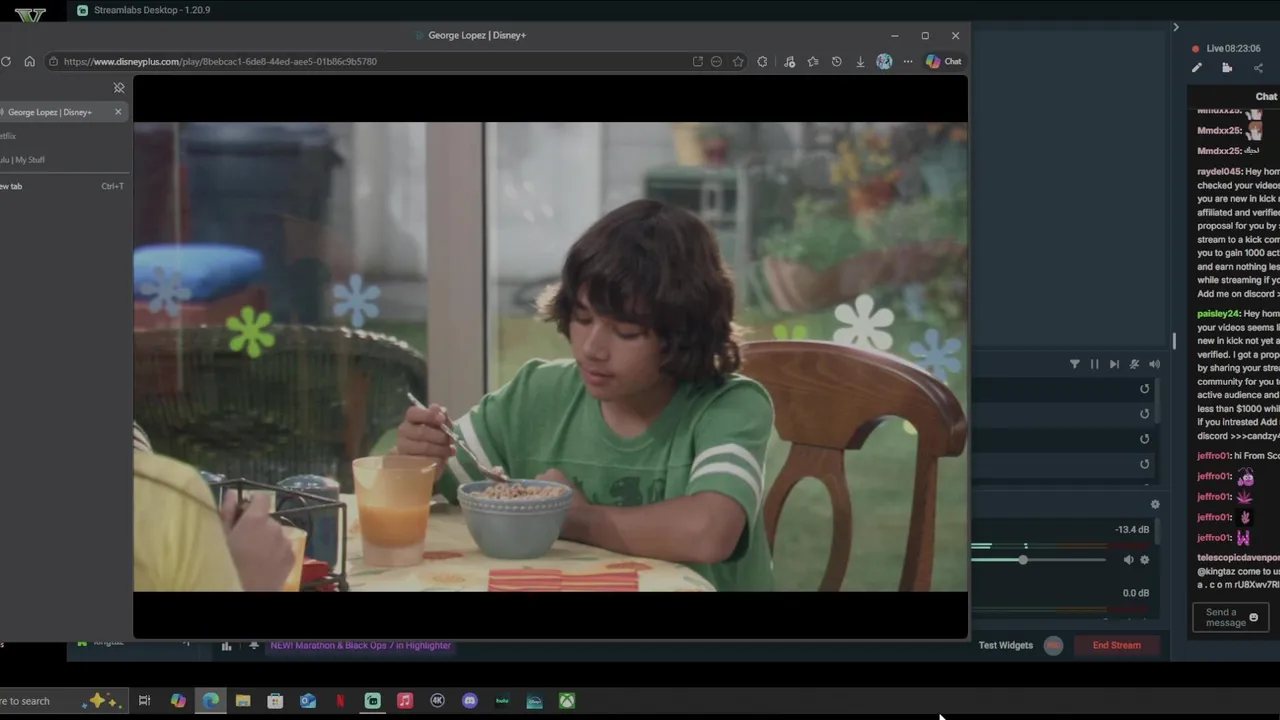The image size is (1280, 720).
Task: Open stats bar chart icon in footer
Action: (x=226, y=646)
